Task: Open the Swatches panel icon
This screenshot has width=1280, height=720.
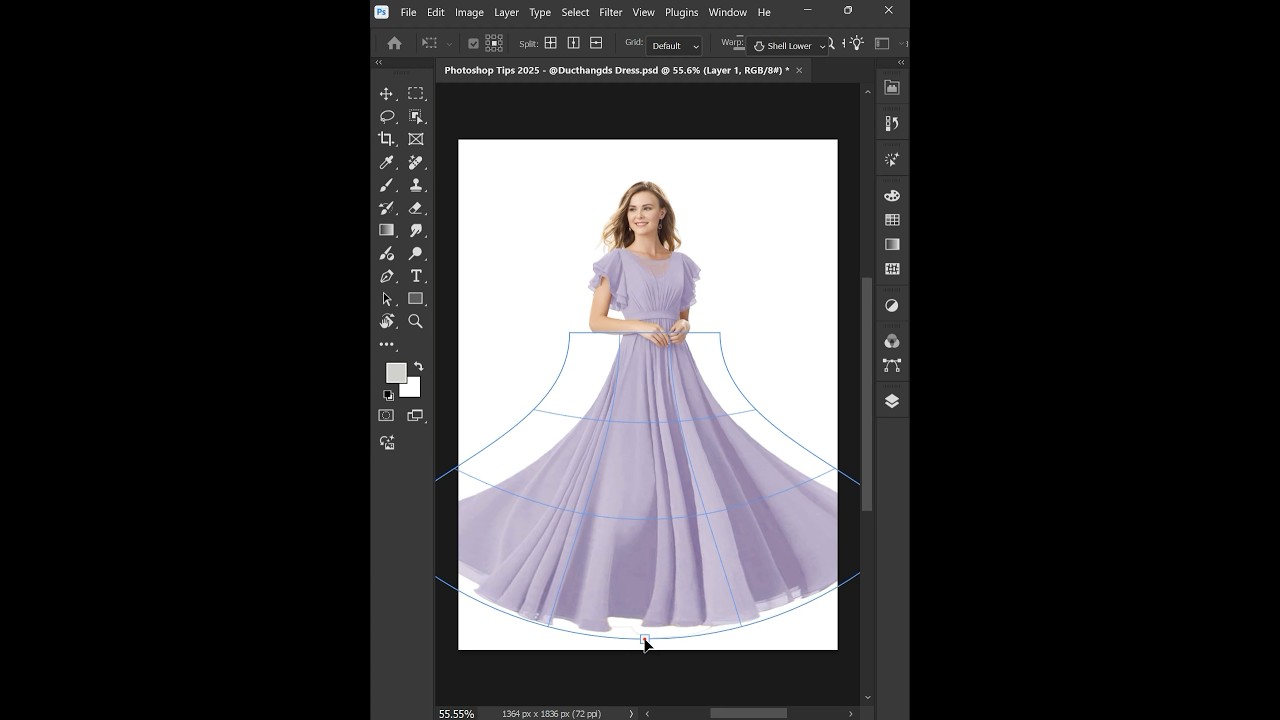Action: 892,220
